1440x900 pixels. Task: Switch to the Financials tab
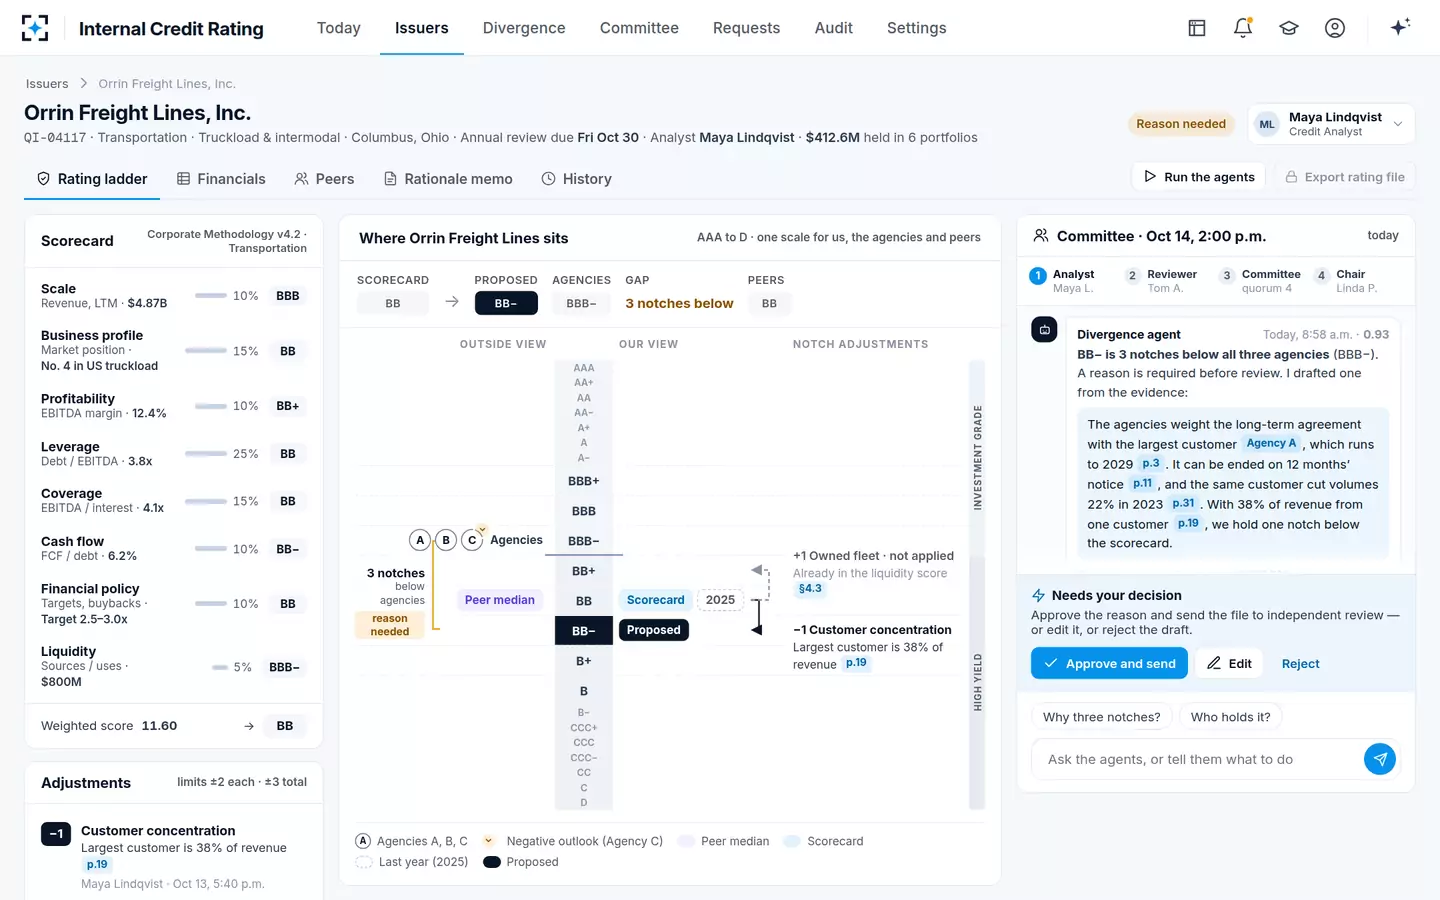click(221, 179)
